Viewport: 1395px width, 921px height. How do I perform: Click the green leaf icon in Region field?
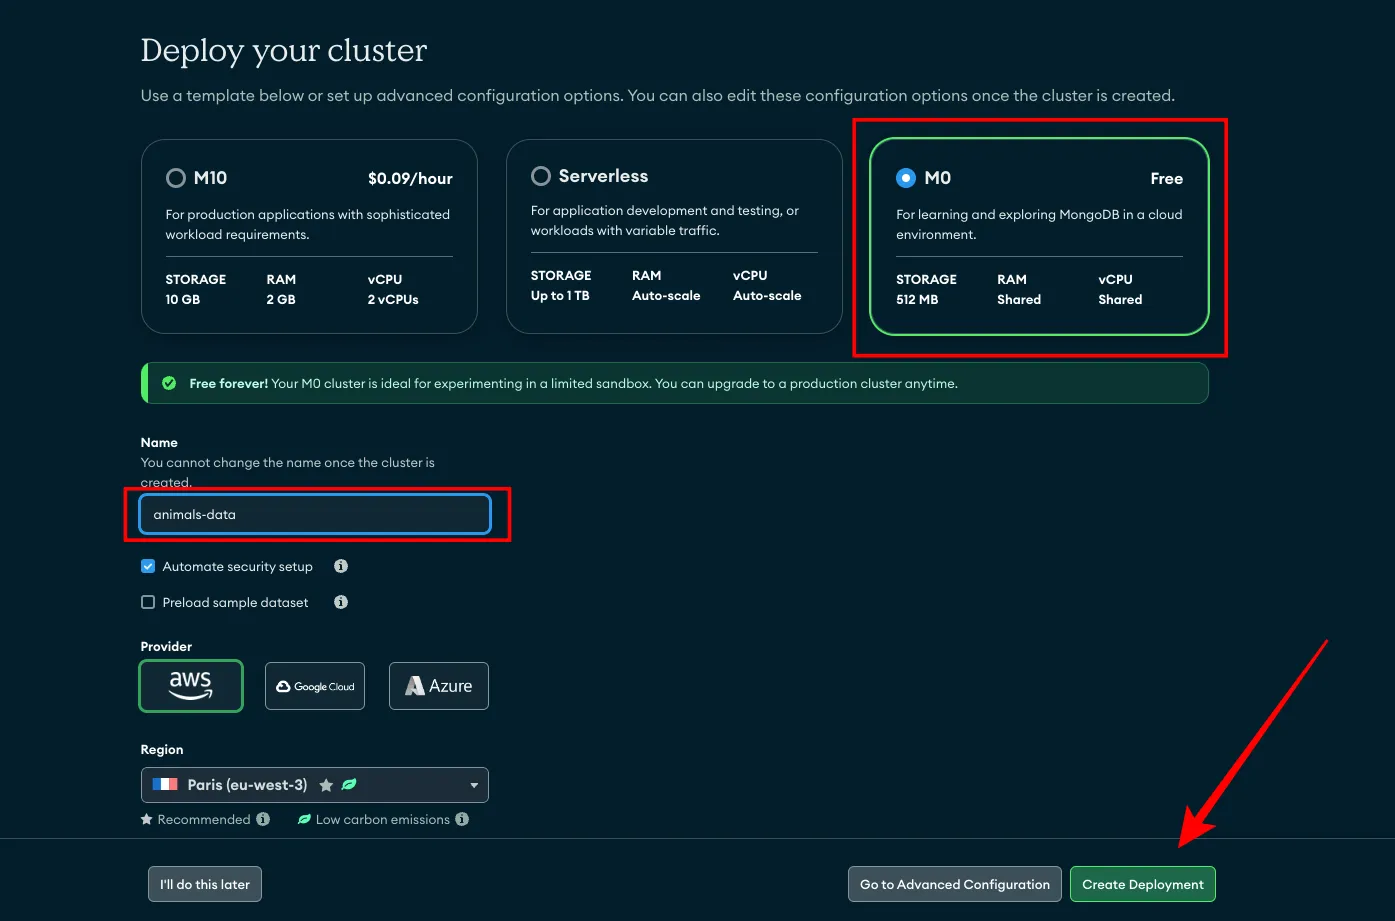coord(349,785)
